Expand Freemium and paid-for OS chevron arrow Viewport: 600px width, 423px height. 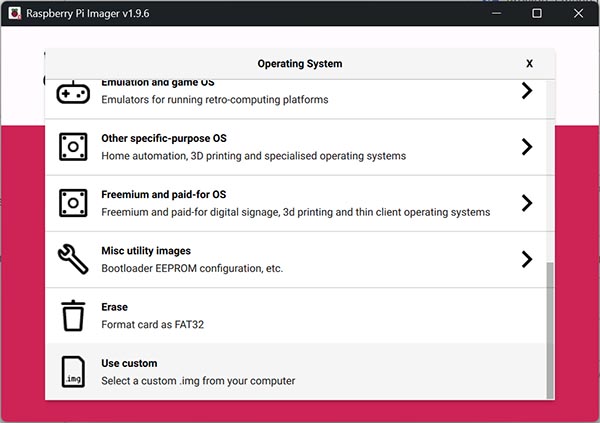click(x=526, y=203)
